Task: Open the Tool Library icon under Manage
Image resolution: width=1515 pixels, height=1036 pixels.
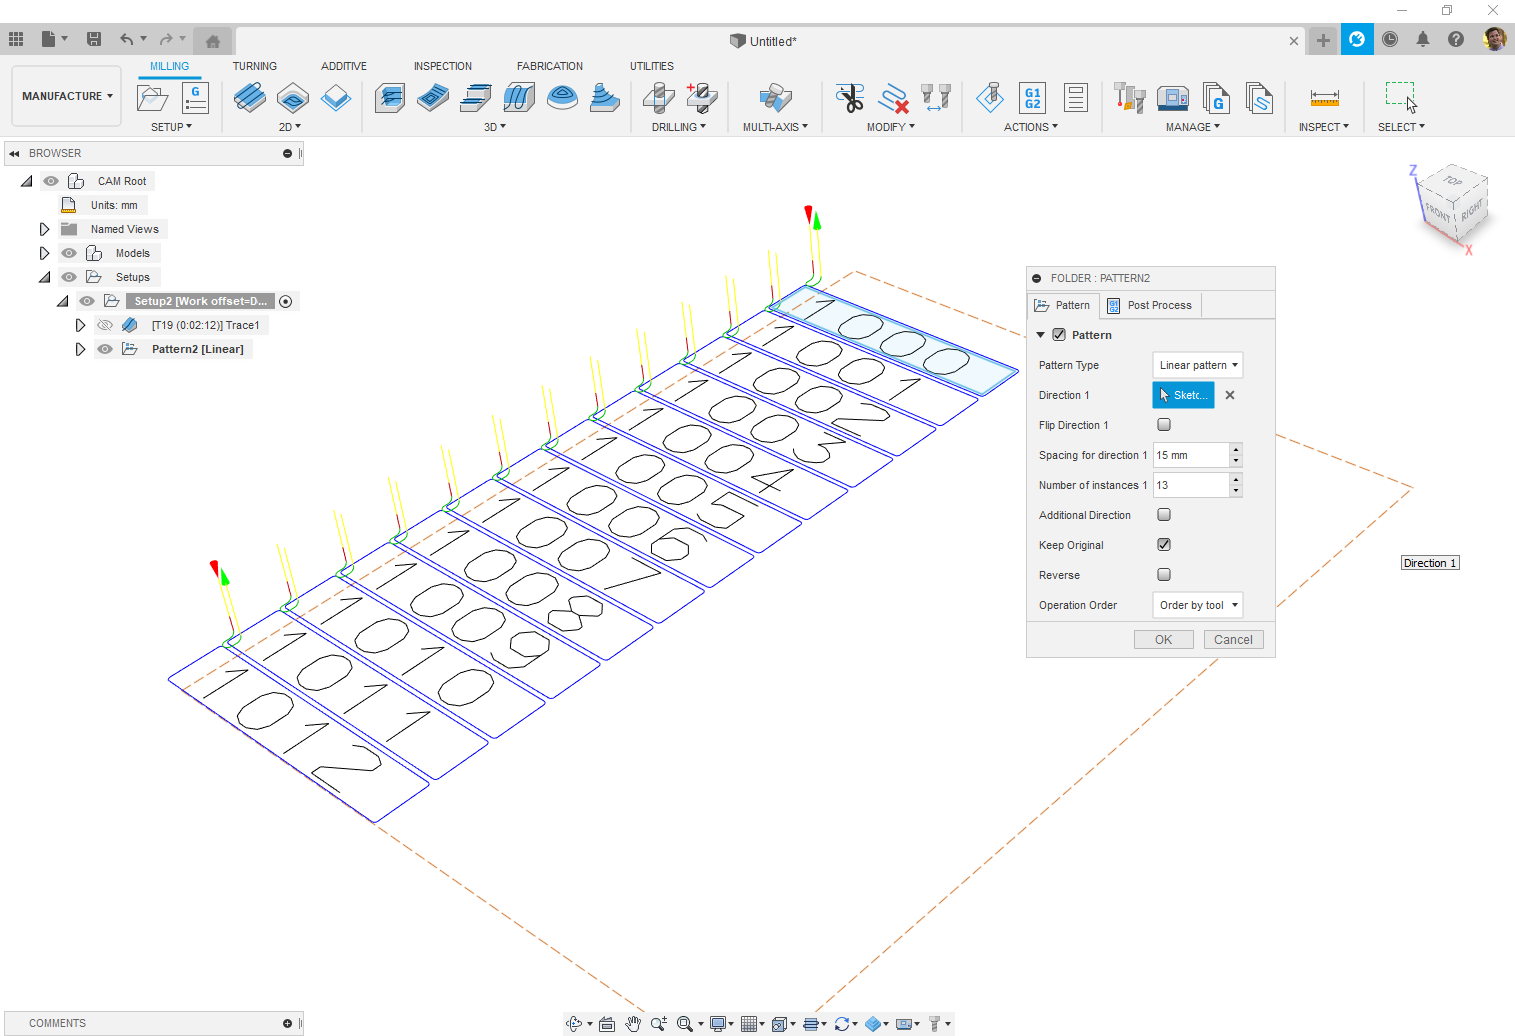Action: [1129, 98]
